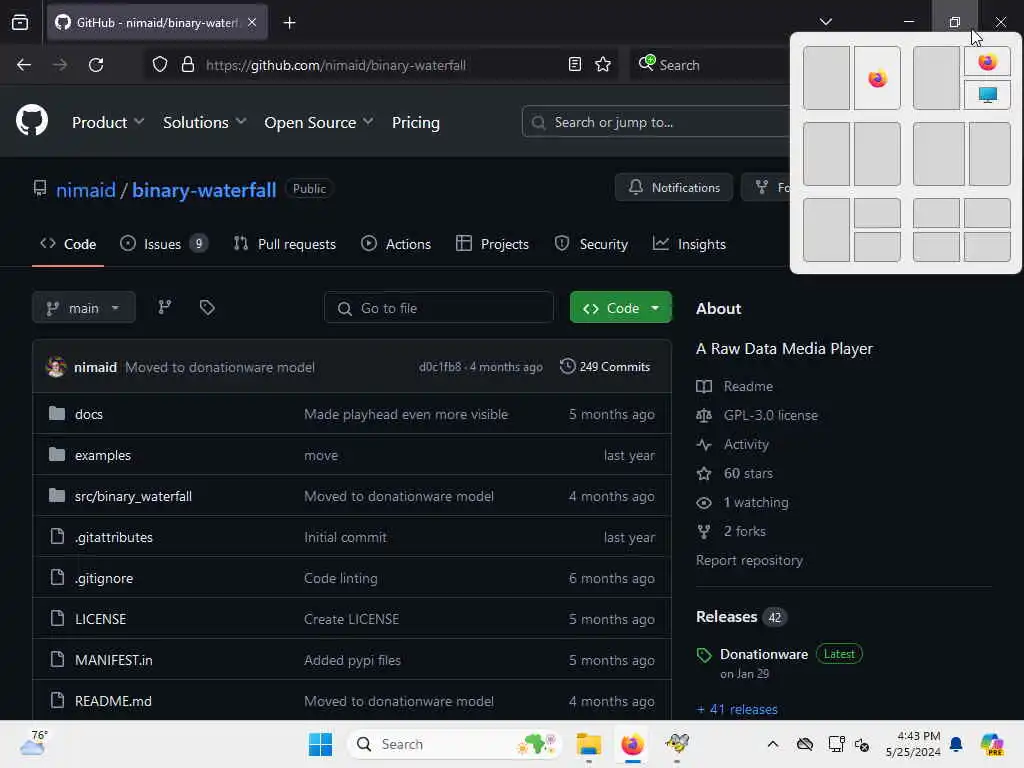Open the nimaid owner profile link
Image resolution: width=1024 pixels, height=768 pixels.
[x=86, y=189]
